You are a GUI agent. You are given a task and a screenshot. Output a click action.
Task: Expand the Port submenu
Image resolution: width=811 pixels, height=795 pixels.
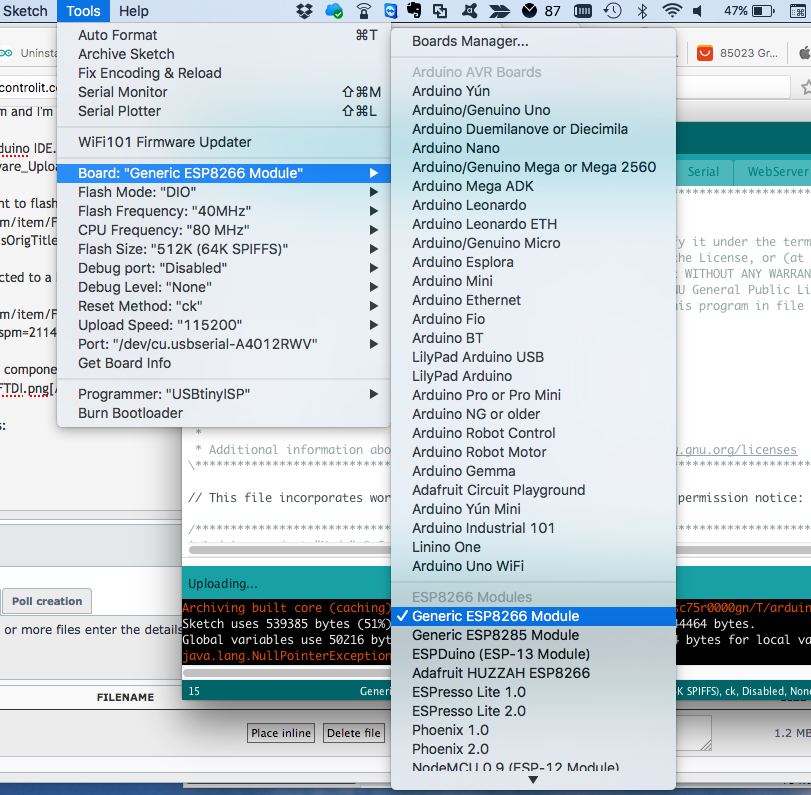coord(197,344)
